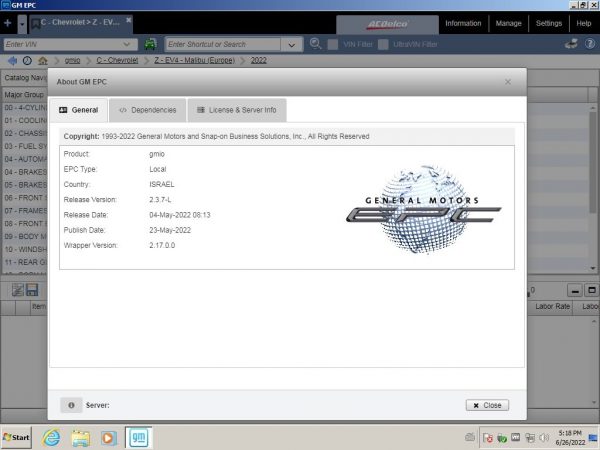The height and width of the screenshot is (450, 600).
Task: Click the release version value 2.3.7-L
Action: 160,200
